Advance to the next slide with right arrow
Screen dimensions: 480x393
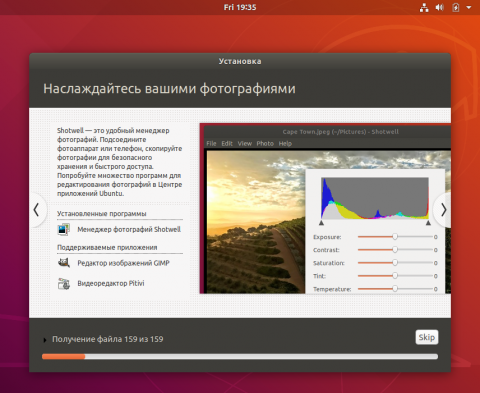click(443, 210)
